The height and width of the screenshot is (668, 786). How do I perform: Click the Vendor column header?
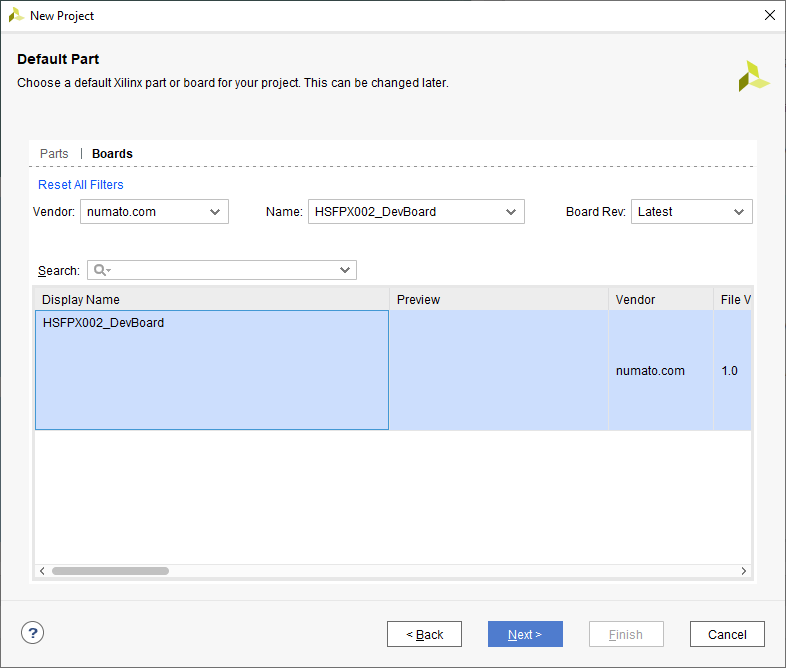click(x=660, y=299)
